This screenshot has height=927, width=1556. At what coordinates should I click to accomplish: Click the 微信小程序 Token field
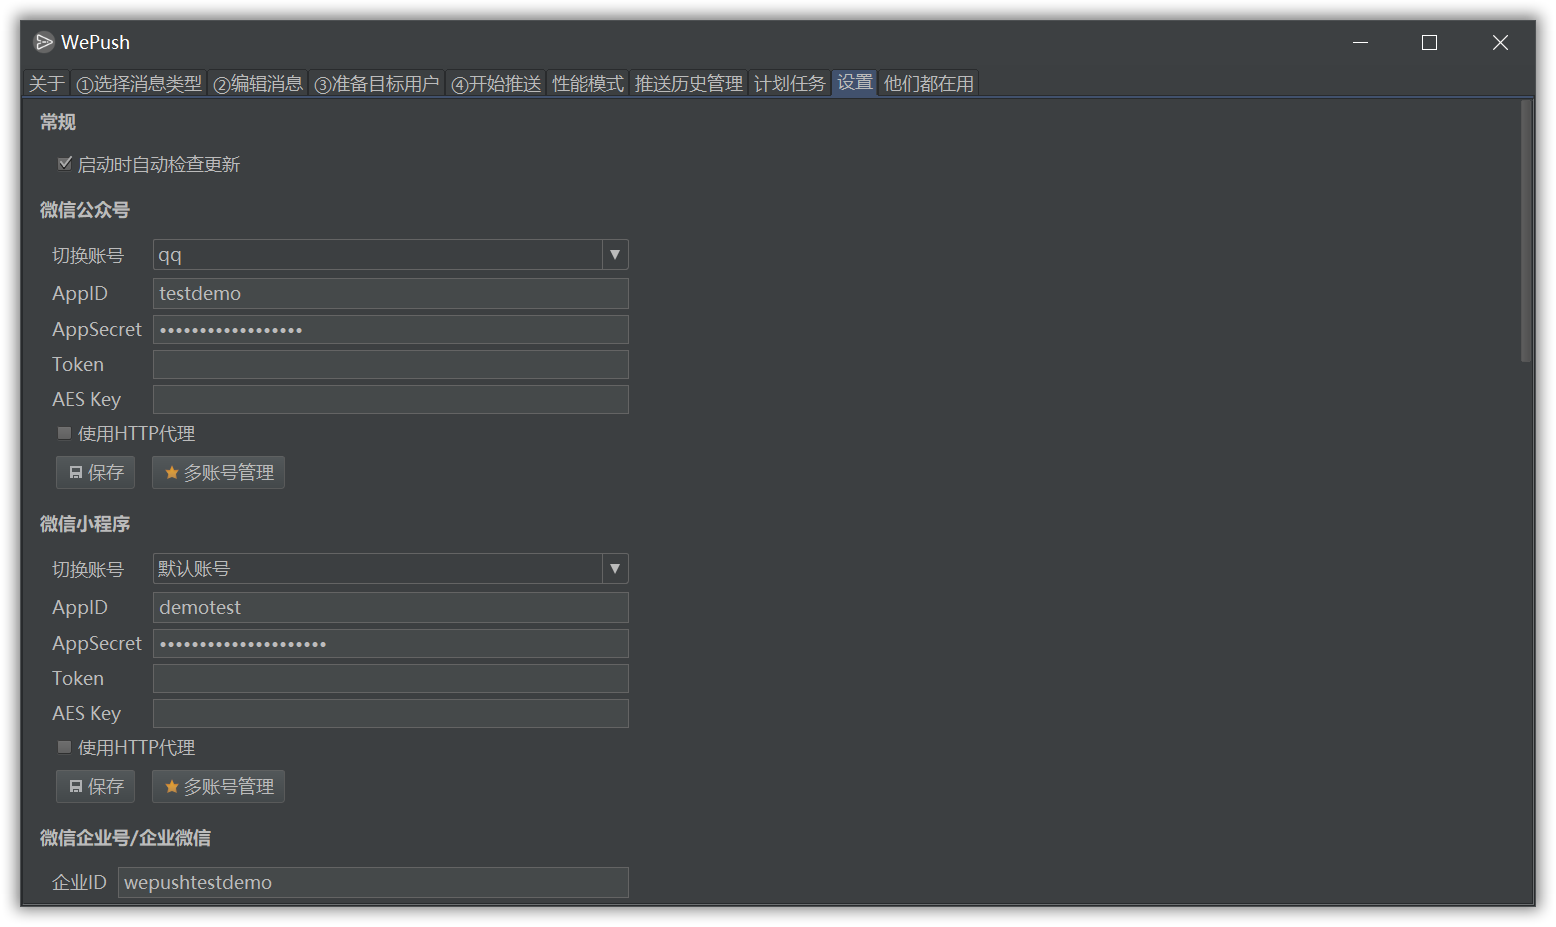tap(390, 679)
